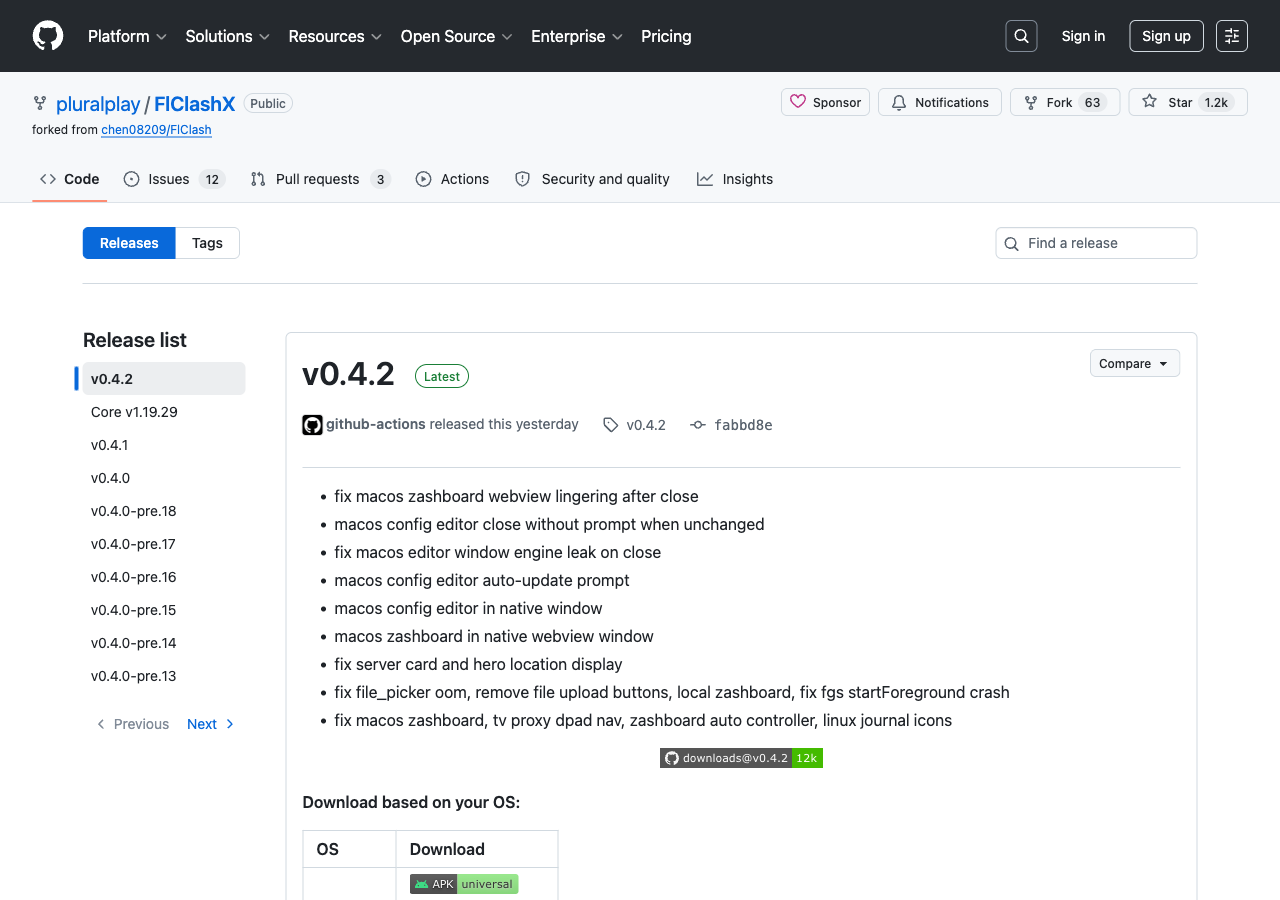The width and height of the screenshot is (1280, 900).
Task: Click the Find a release search field
Action: click(1096, 243)
